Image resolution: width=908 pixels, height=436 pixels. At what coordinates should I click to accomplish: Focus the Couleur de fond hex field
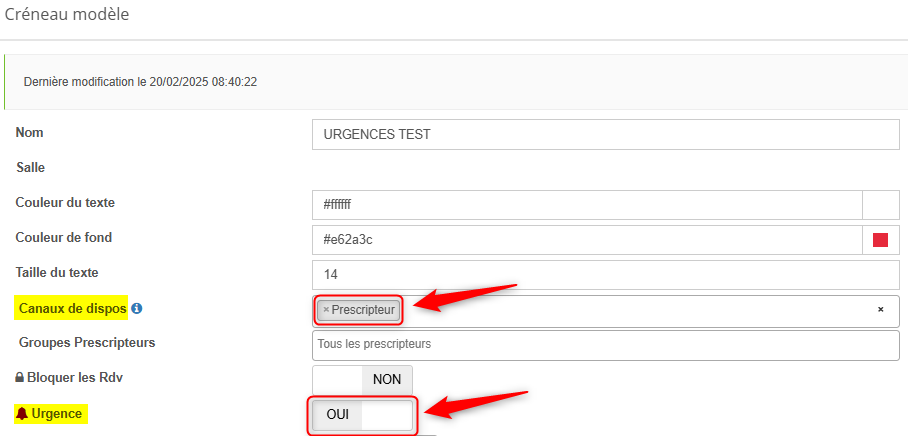[x=587, y=240]
